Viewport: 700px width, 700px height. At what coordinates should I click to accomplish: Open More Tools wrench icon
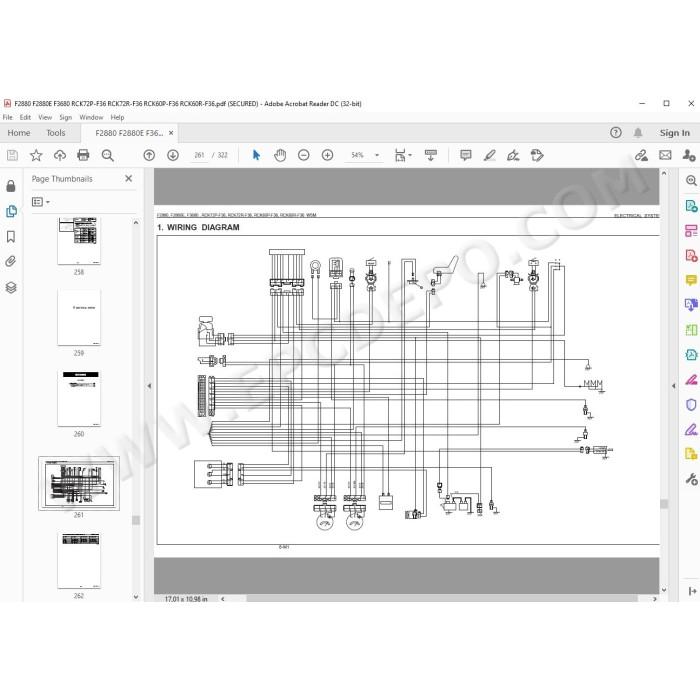(x=691, y=479)
